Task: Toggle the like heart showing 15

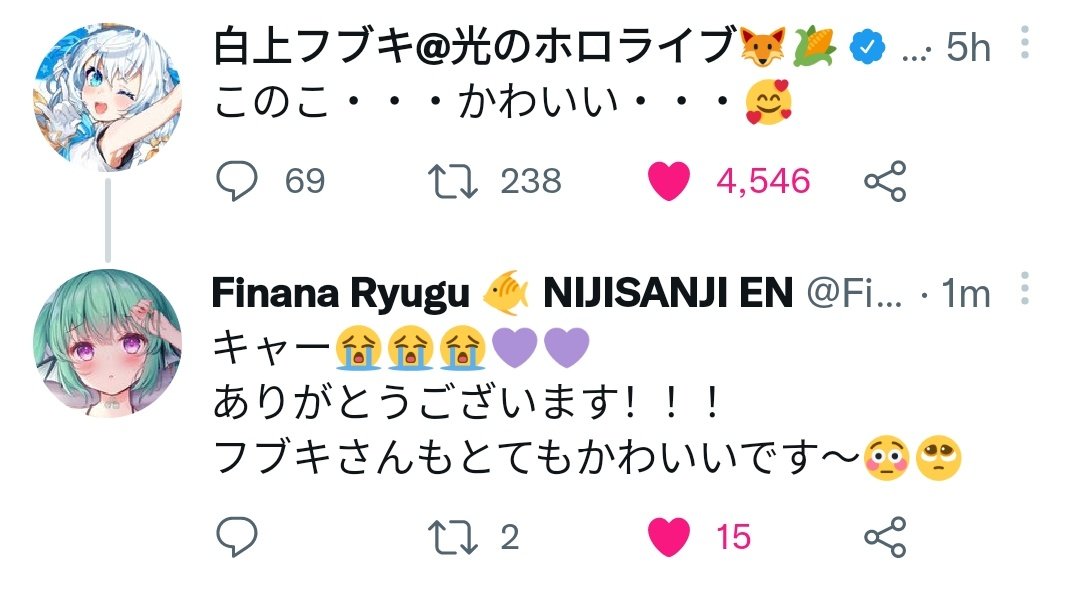Action: (669, 537)
